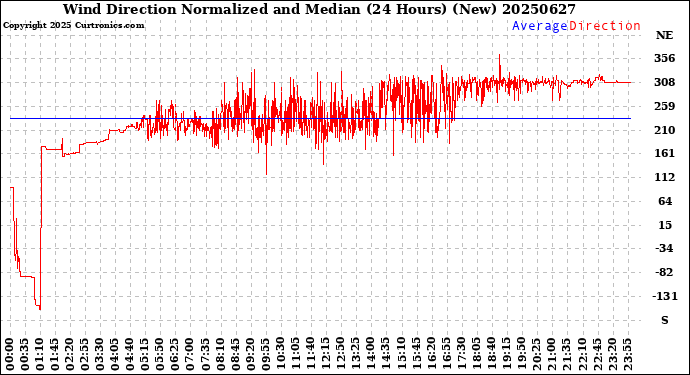Click the 356 y-axis value
Image resolution: width=690 pixels, height=375 pixels.
pos(664,58)
